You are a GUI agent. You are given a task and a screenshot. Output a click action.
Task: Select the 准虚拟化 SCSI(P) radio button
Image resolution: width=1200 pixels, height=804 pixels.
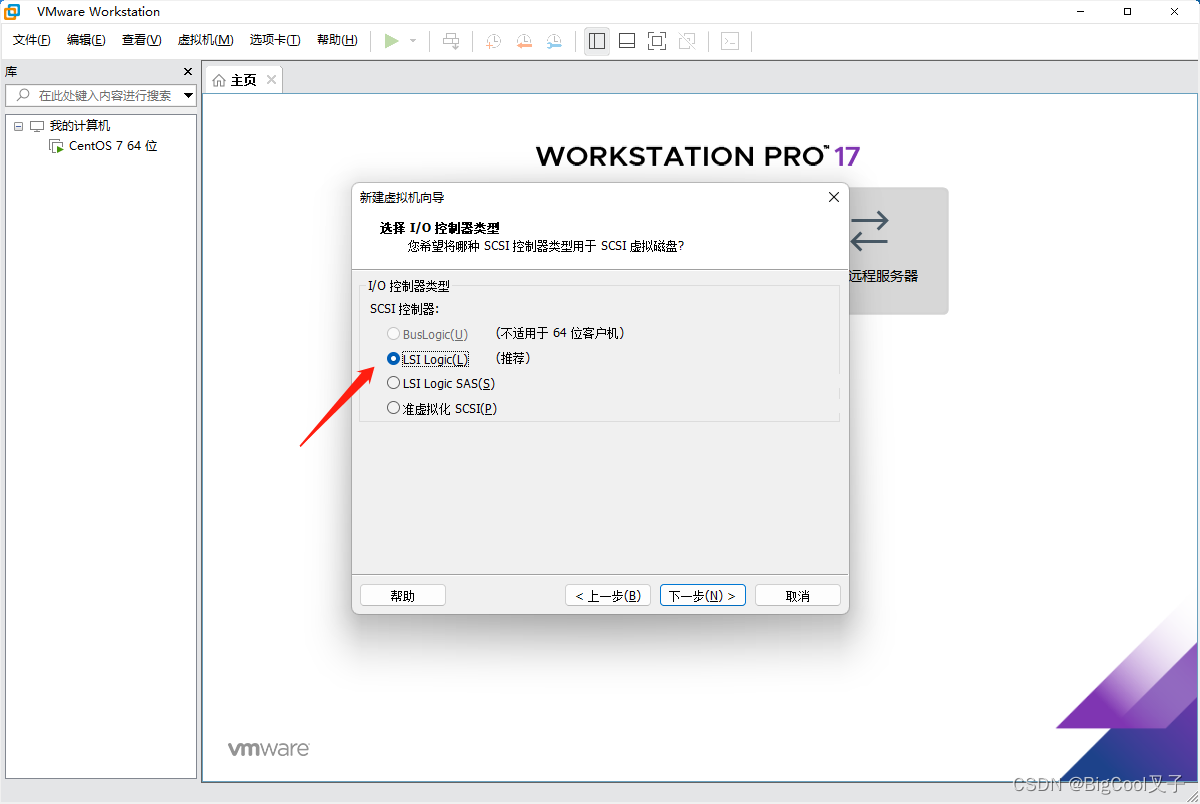[x=393, y=408]
